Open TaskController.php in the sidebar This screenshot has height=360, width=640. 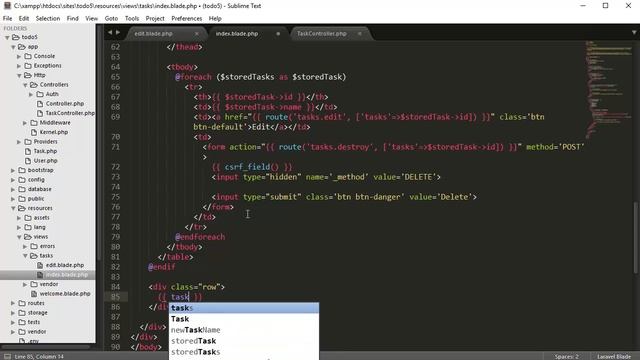point(70,113)
